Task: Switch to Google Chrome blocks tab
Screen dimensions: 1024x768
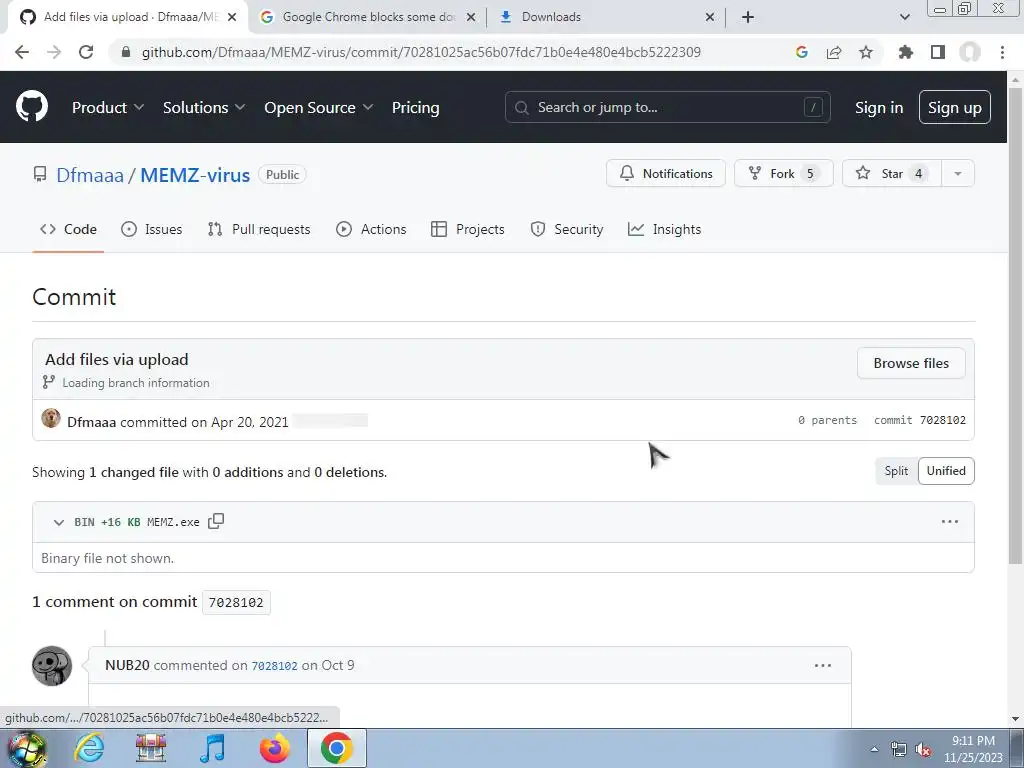Action: (x=368, y=17)
